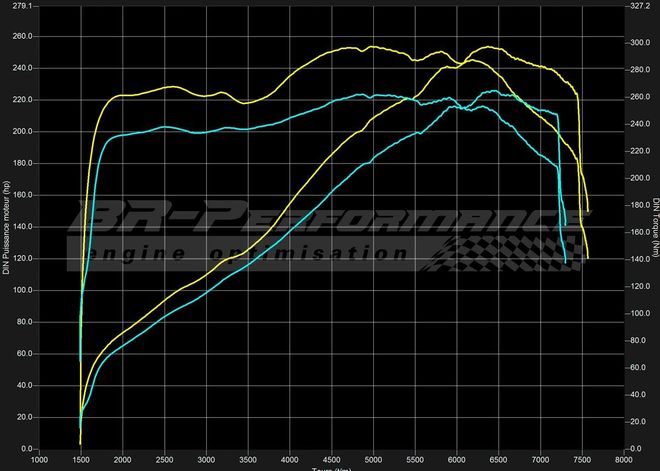Click the 1500 tick on RPM axis

coord(81,460)
